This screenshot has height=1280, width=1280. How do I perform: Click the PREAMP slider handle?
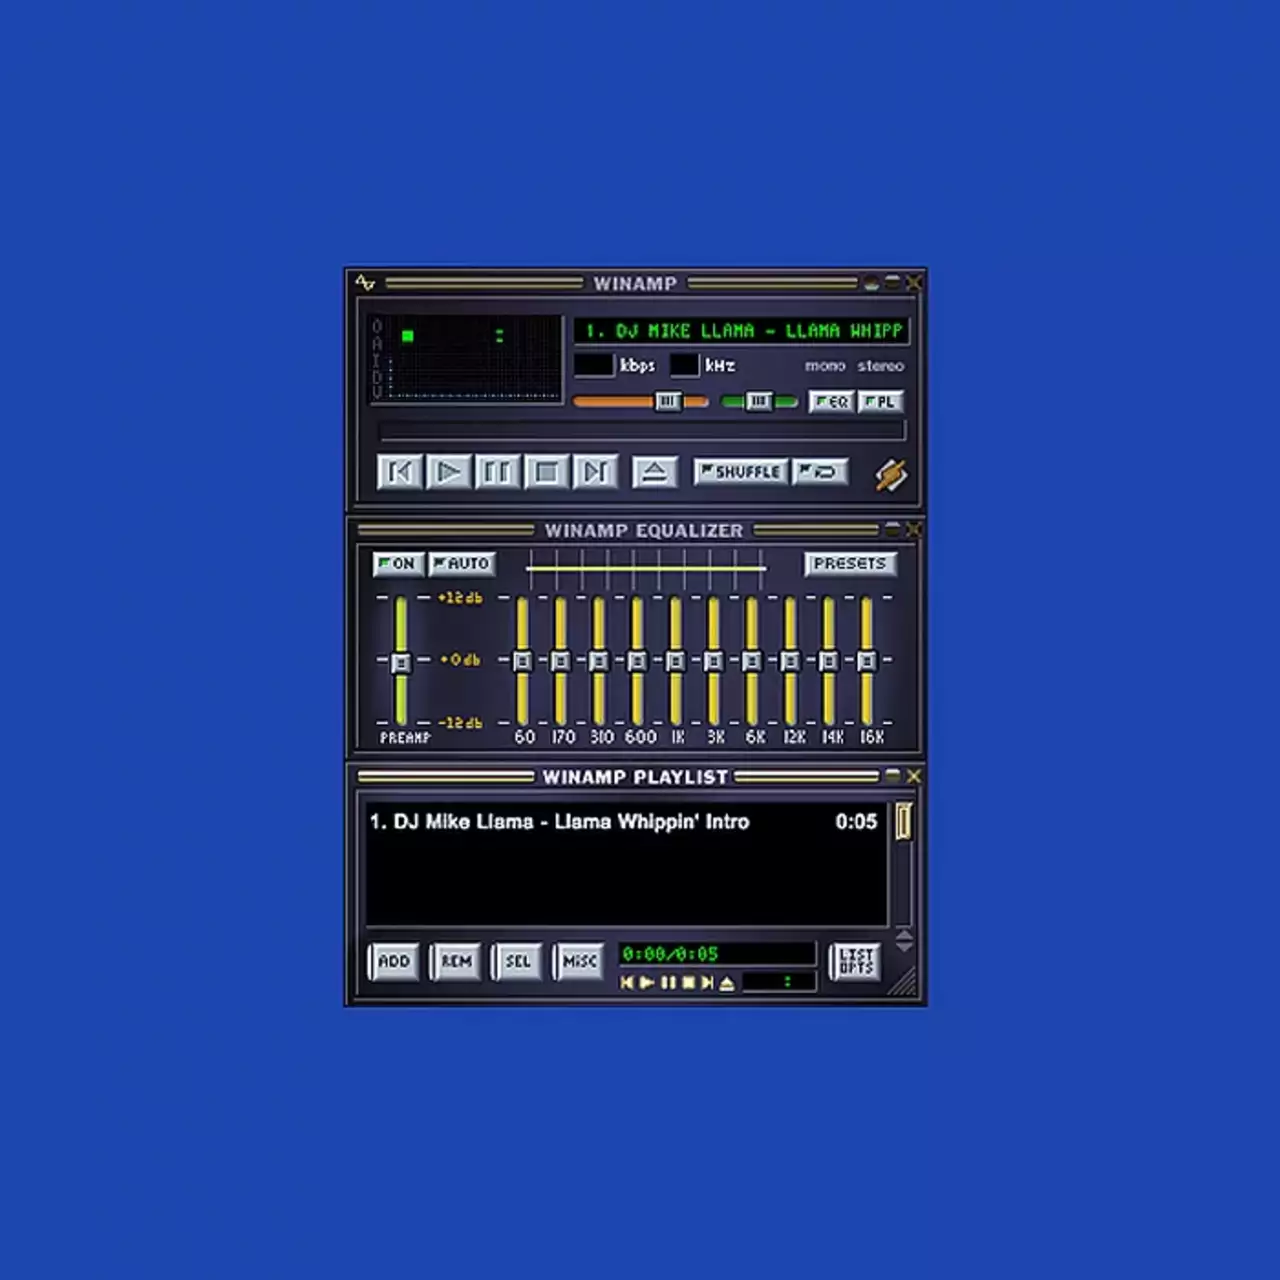400,662
